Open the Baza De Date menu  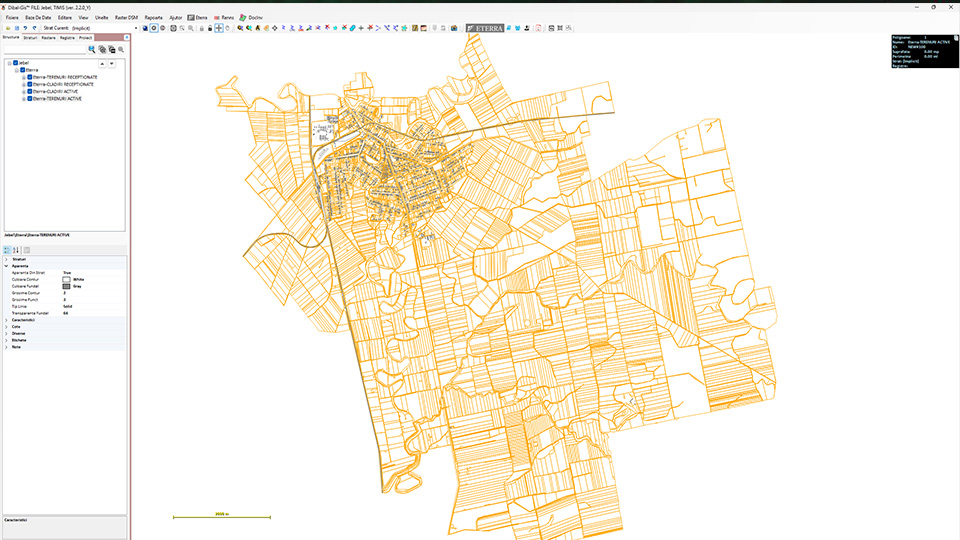[x=39, y=18]
